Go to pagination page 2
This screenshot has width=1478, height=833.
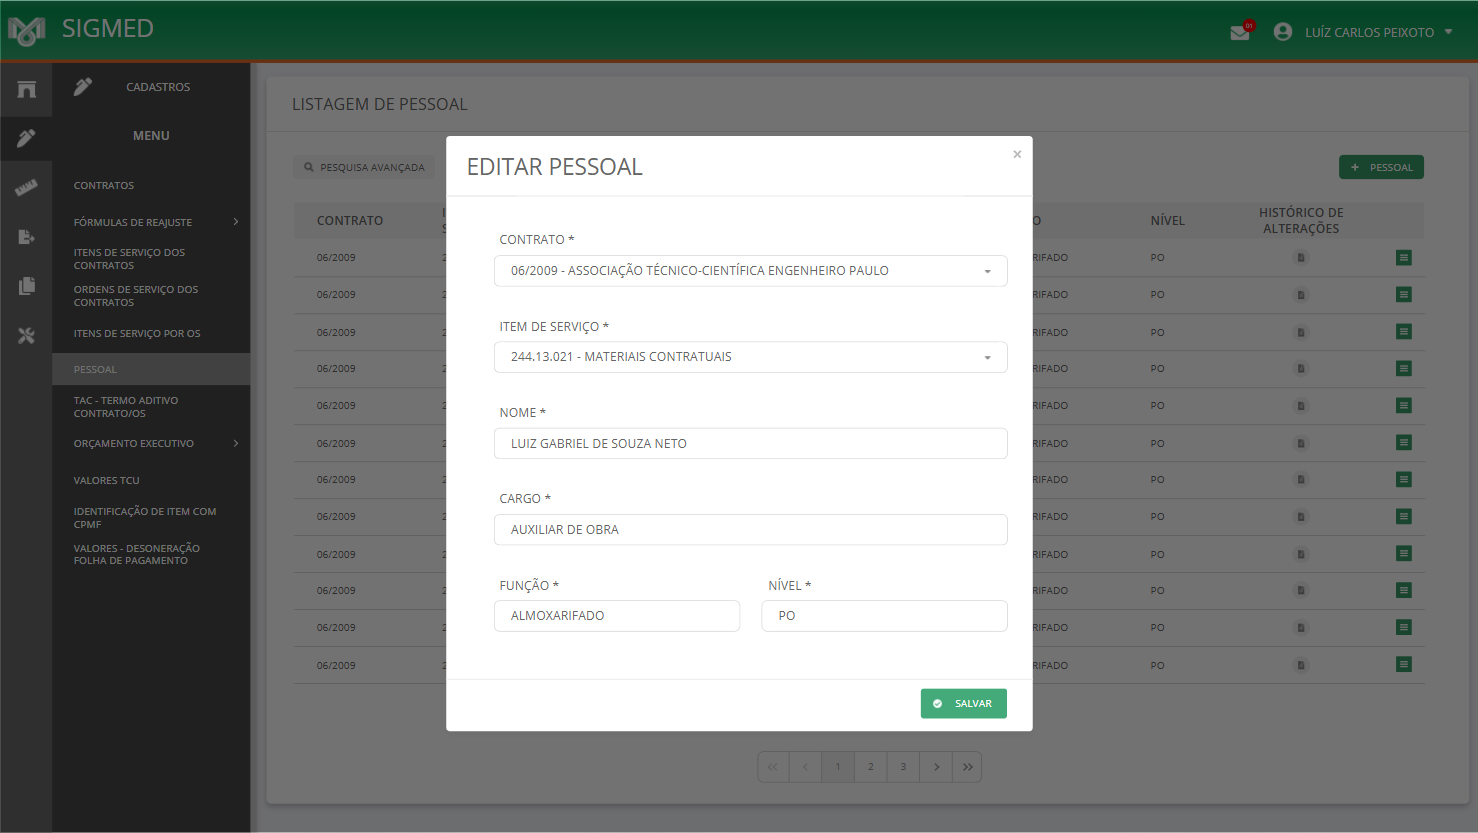pos(871,767)
